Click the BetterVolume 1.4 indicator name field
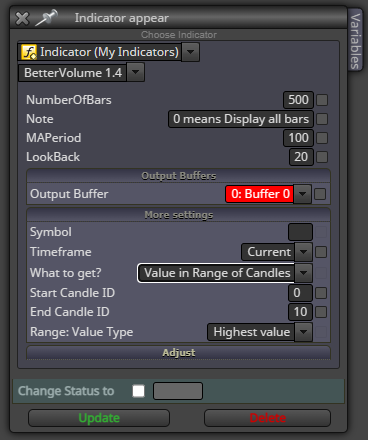 (73, 73)
